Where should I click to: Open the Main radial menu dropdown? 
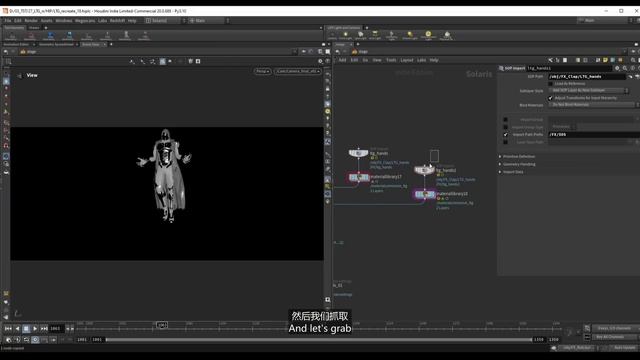click(x=208, y=20)
